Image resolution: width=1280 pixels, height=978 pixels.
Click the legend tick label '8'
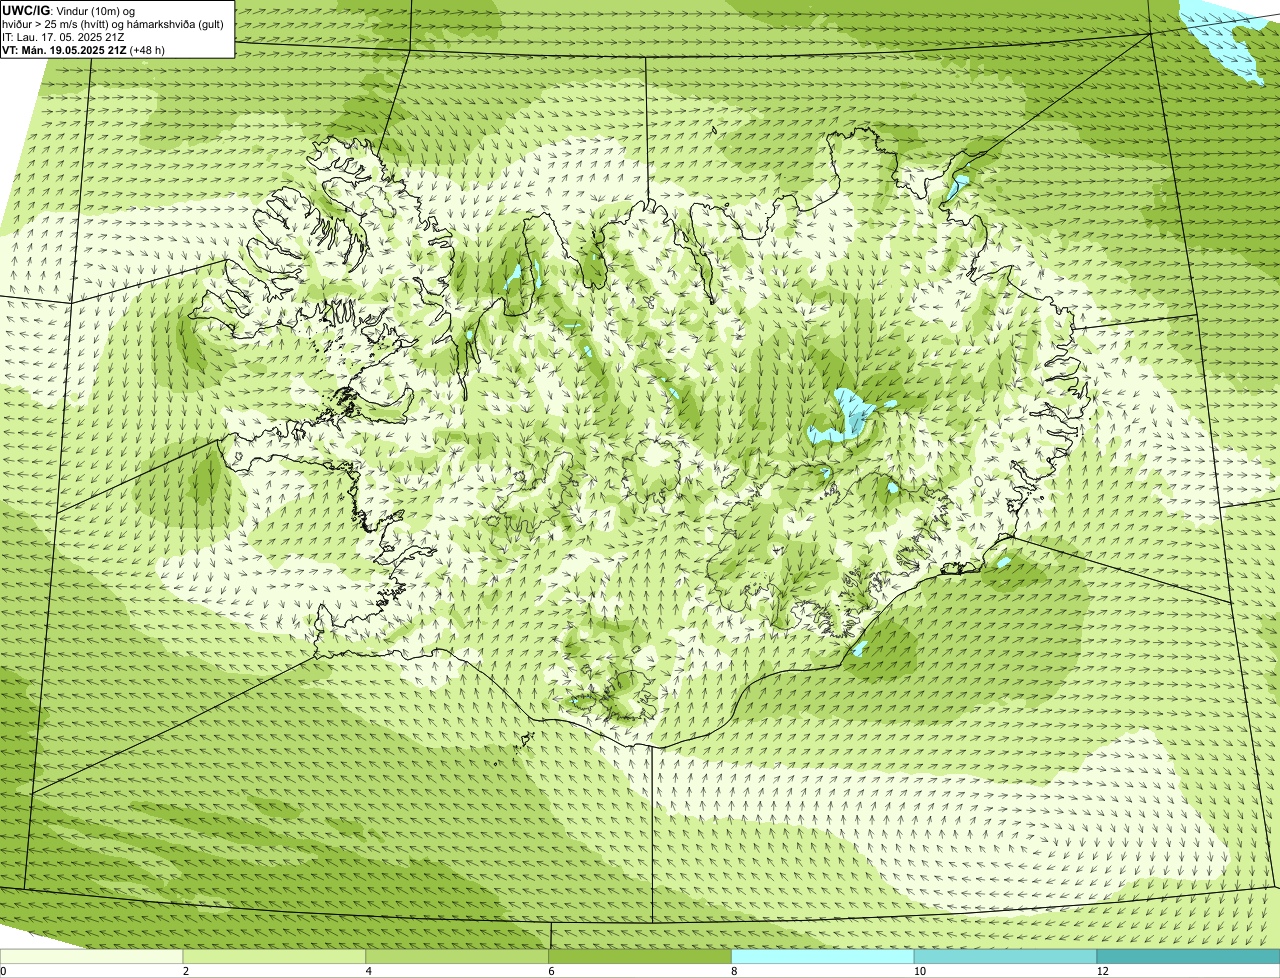[x=734, y=971]
